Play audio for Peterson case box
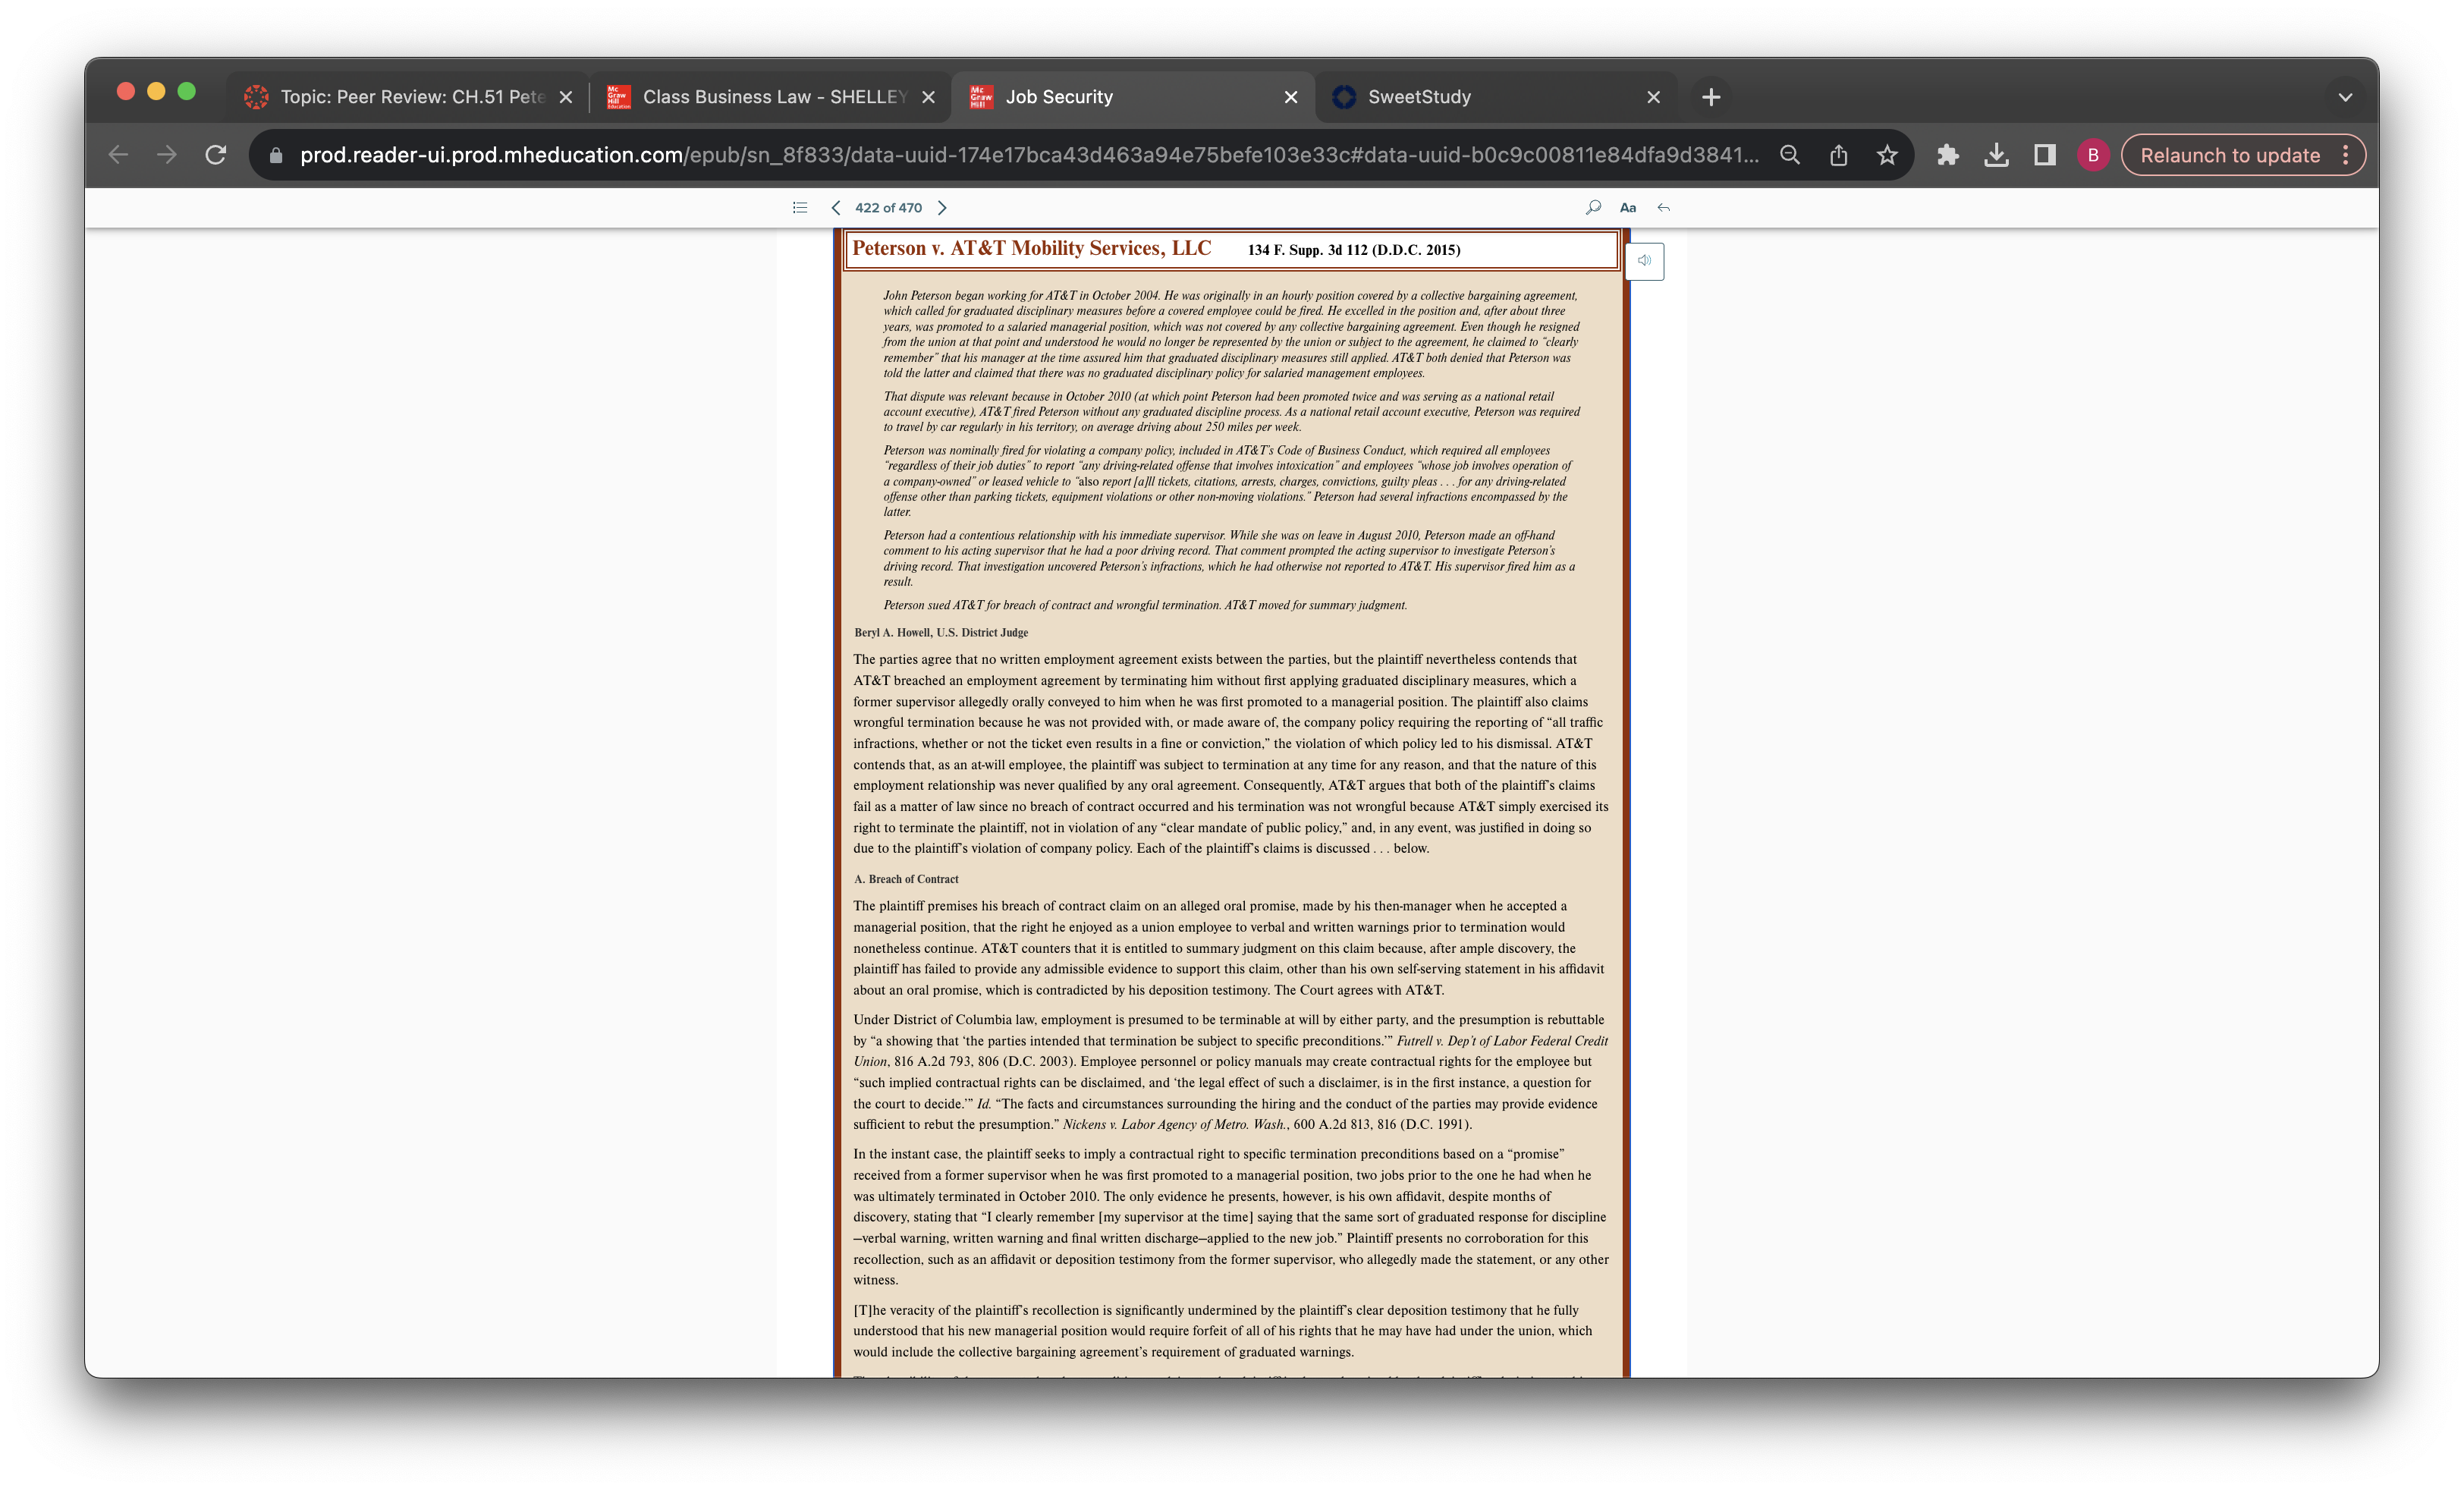Image resolution: width=2464 pixels, height=1490 pixels. tap(1645, 261)
